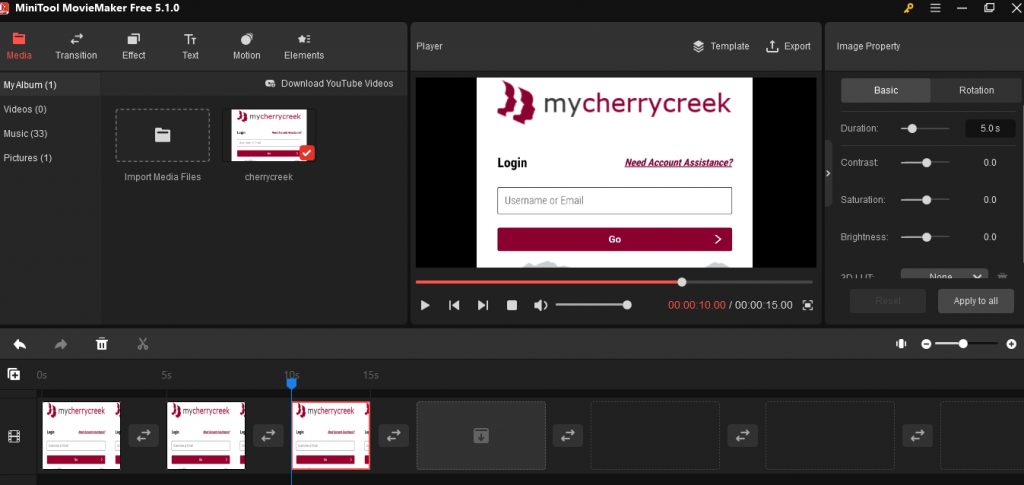
Task: Click the scissors Split icon
Action: tap(143, 344)
